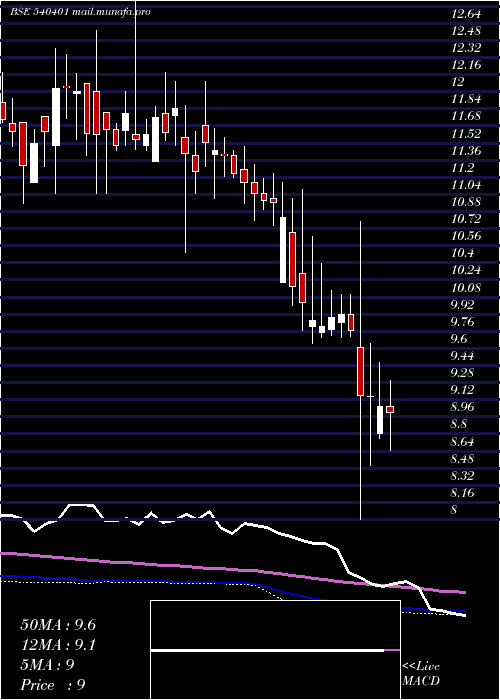Click the 11.68 price axis label

[466, 117]
